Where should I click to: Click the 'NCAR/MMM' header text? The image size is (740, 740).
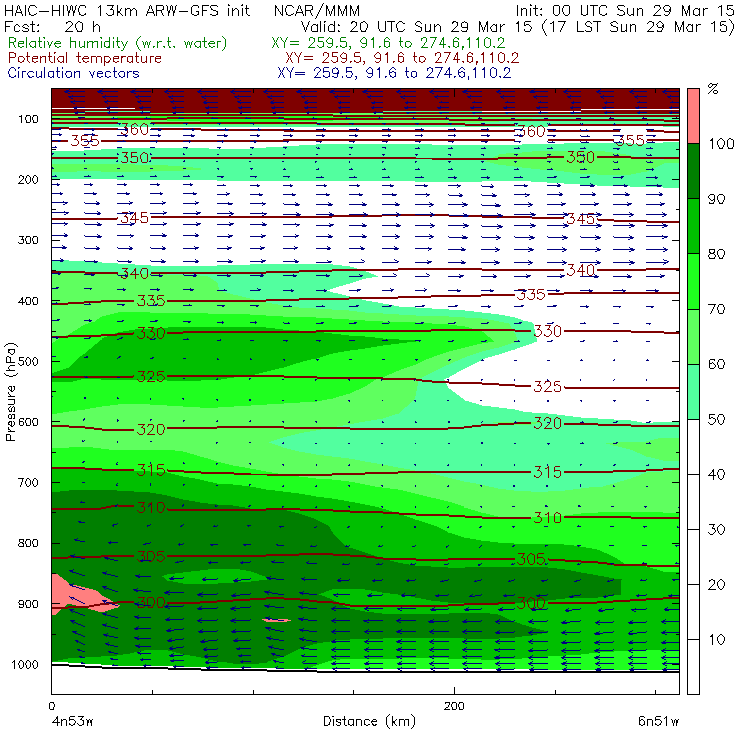317,10
